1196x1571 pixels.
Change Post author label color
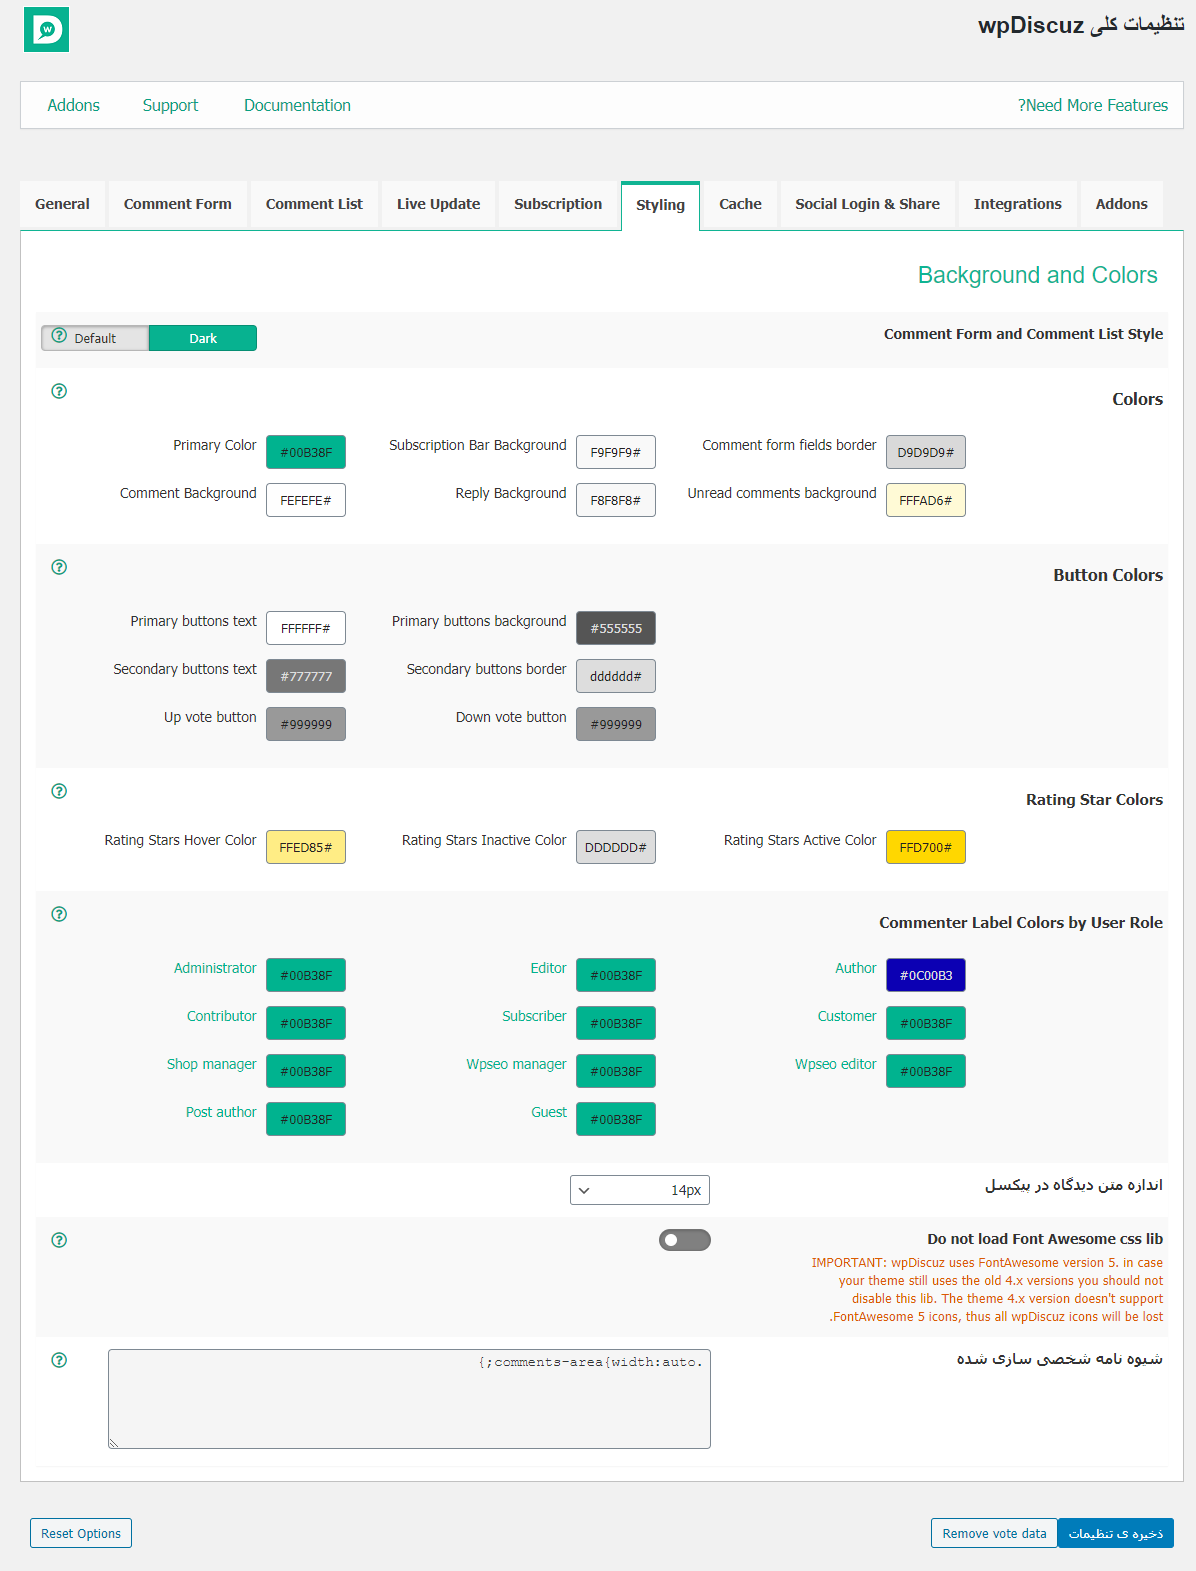[306, 1119]
